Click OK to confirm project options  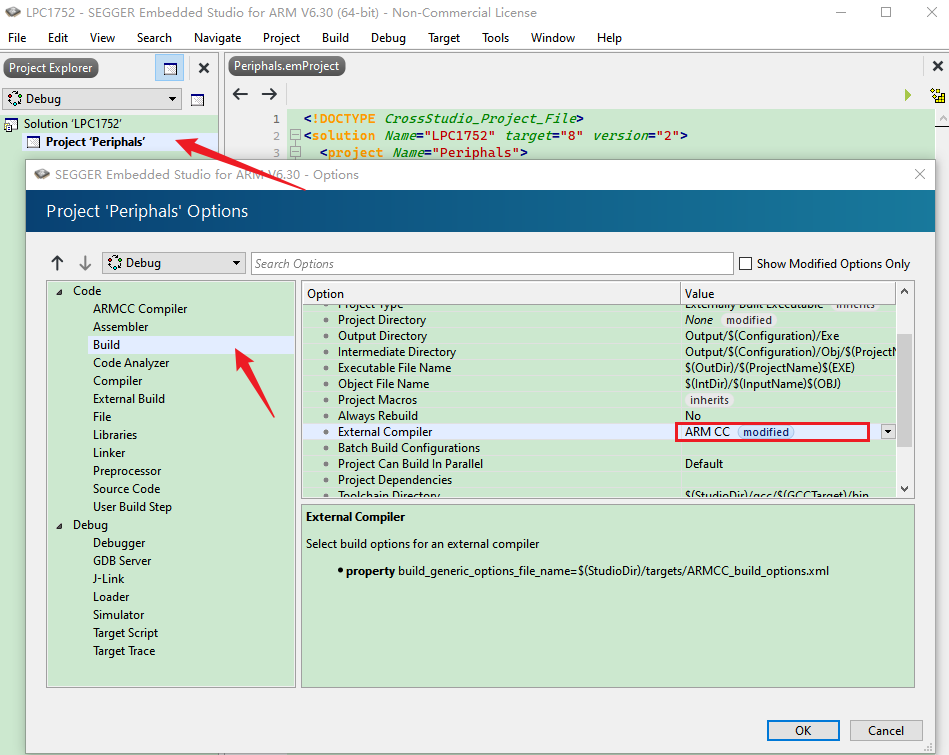coord(803,731)
